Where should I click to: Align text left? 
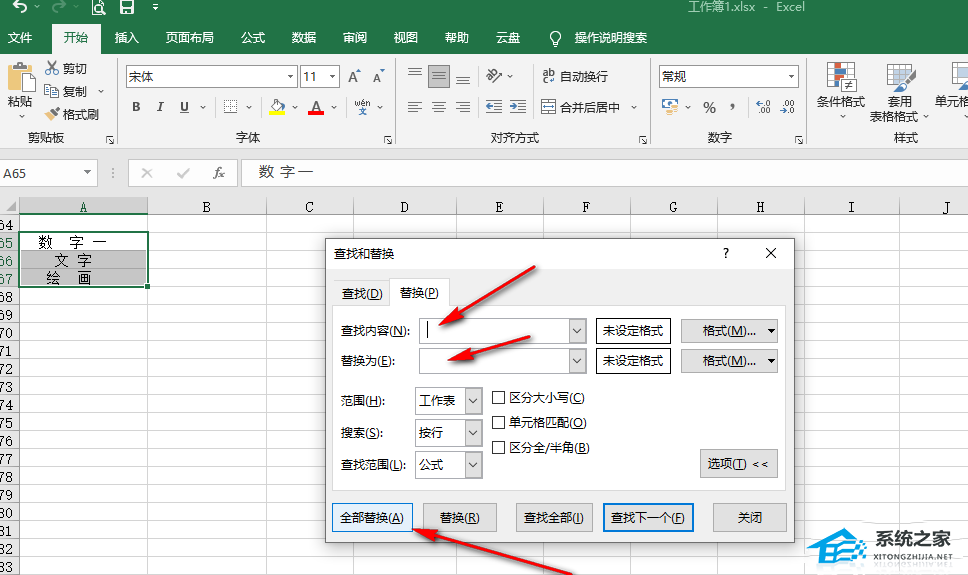point(415,107)
